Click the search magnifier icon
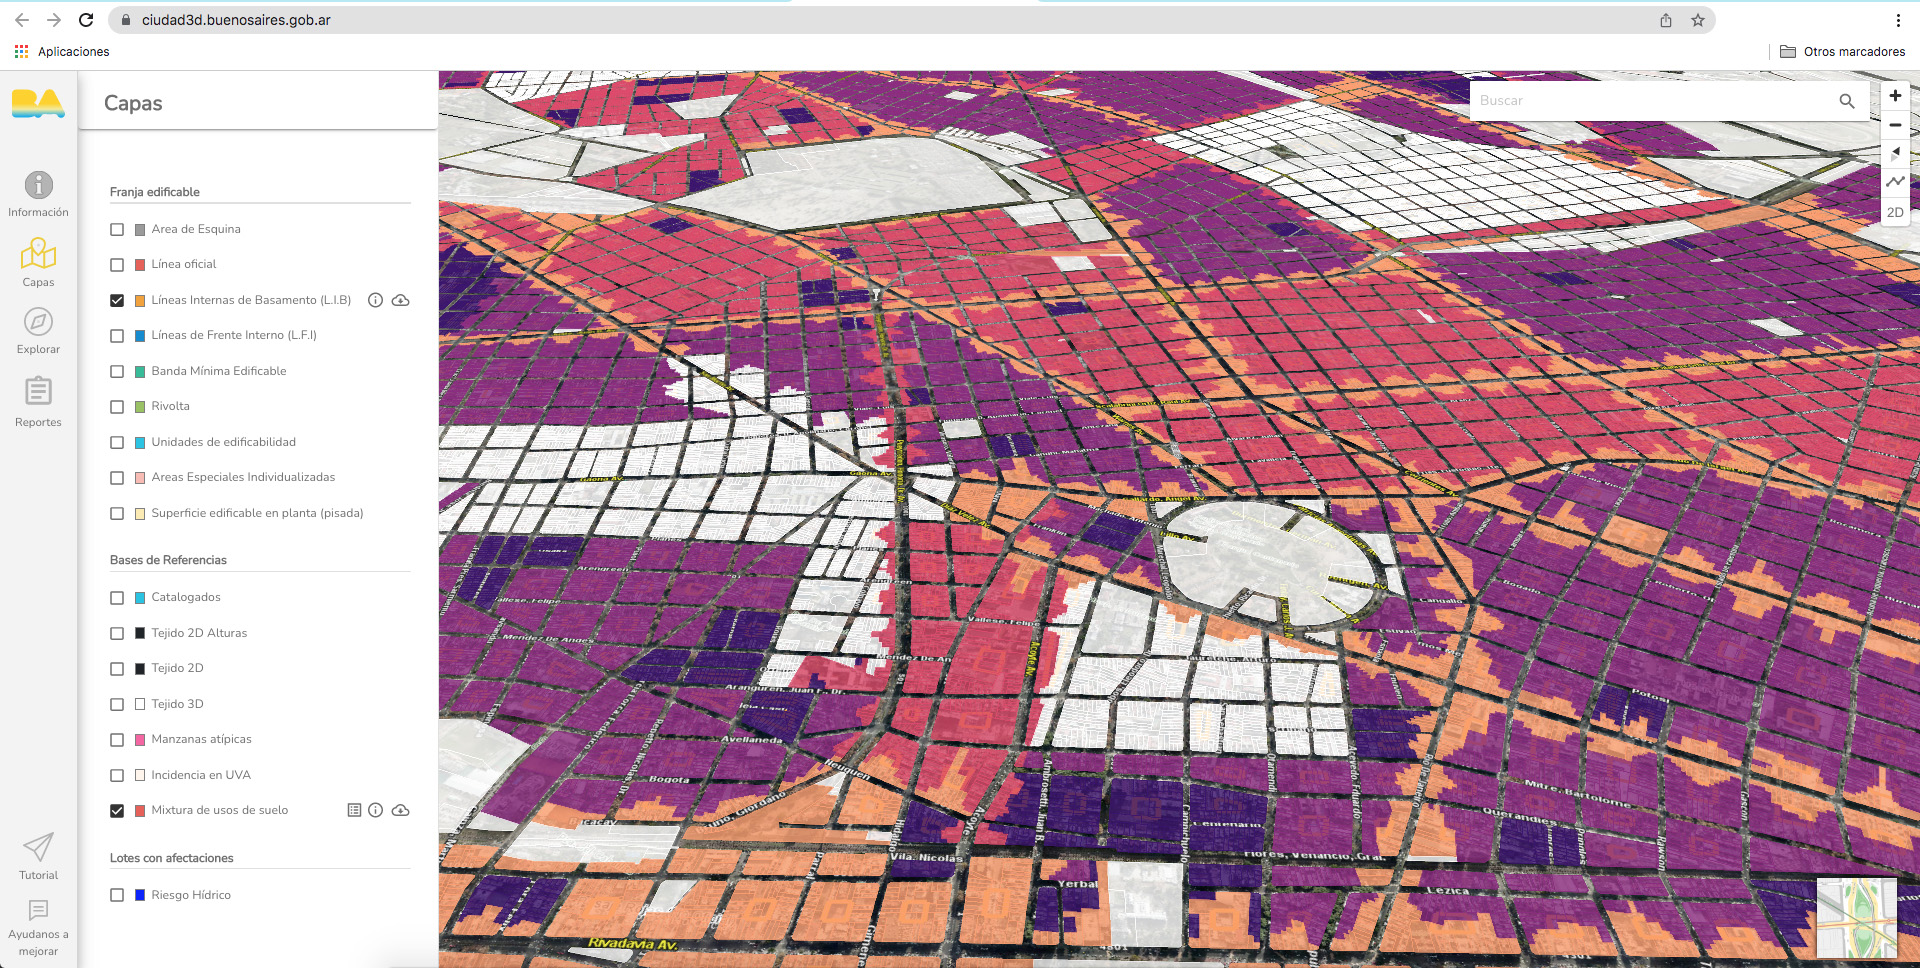Screen dimensions: 1920x968 (x=1846, y=101)
